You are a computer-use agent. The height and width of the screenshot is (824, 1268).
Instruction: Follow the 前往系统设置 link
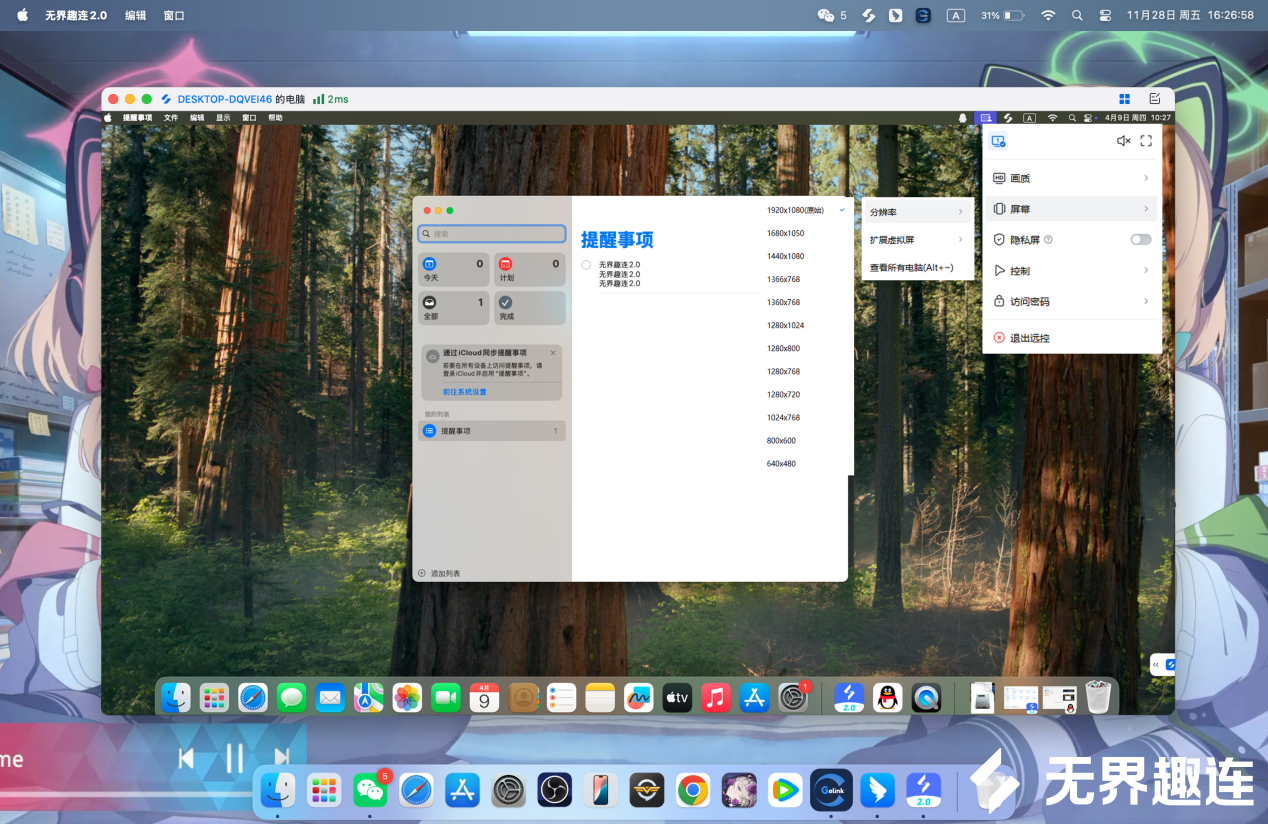[464, 392]
